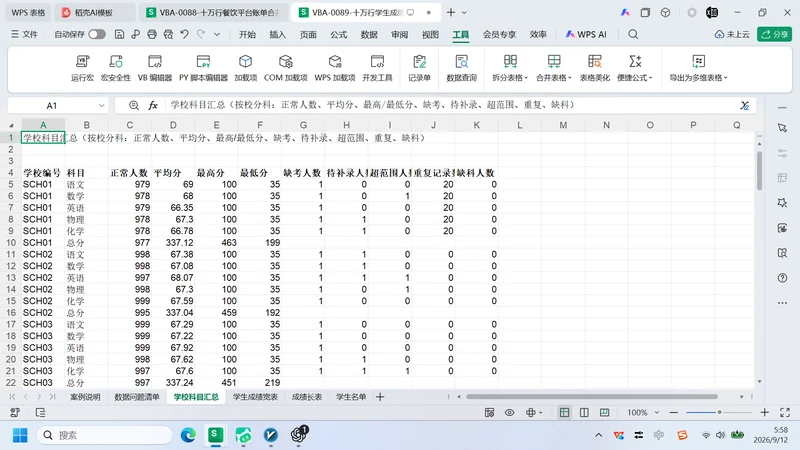Open WPS Spreadsheet from the taskbar
800x450 pixels.
point(215,435)
